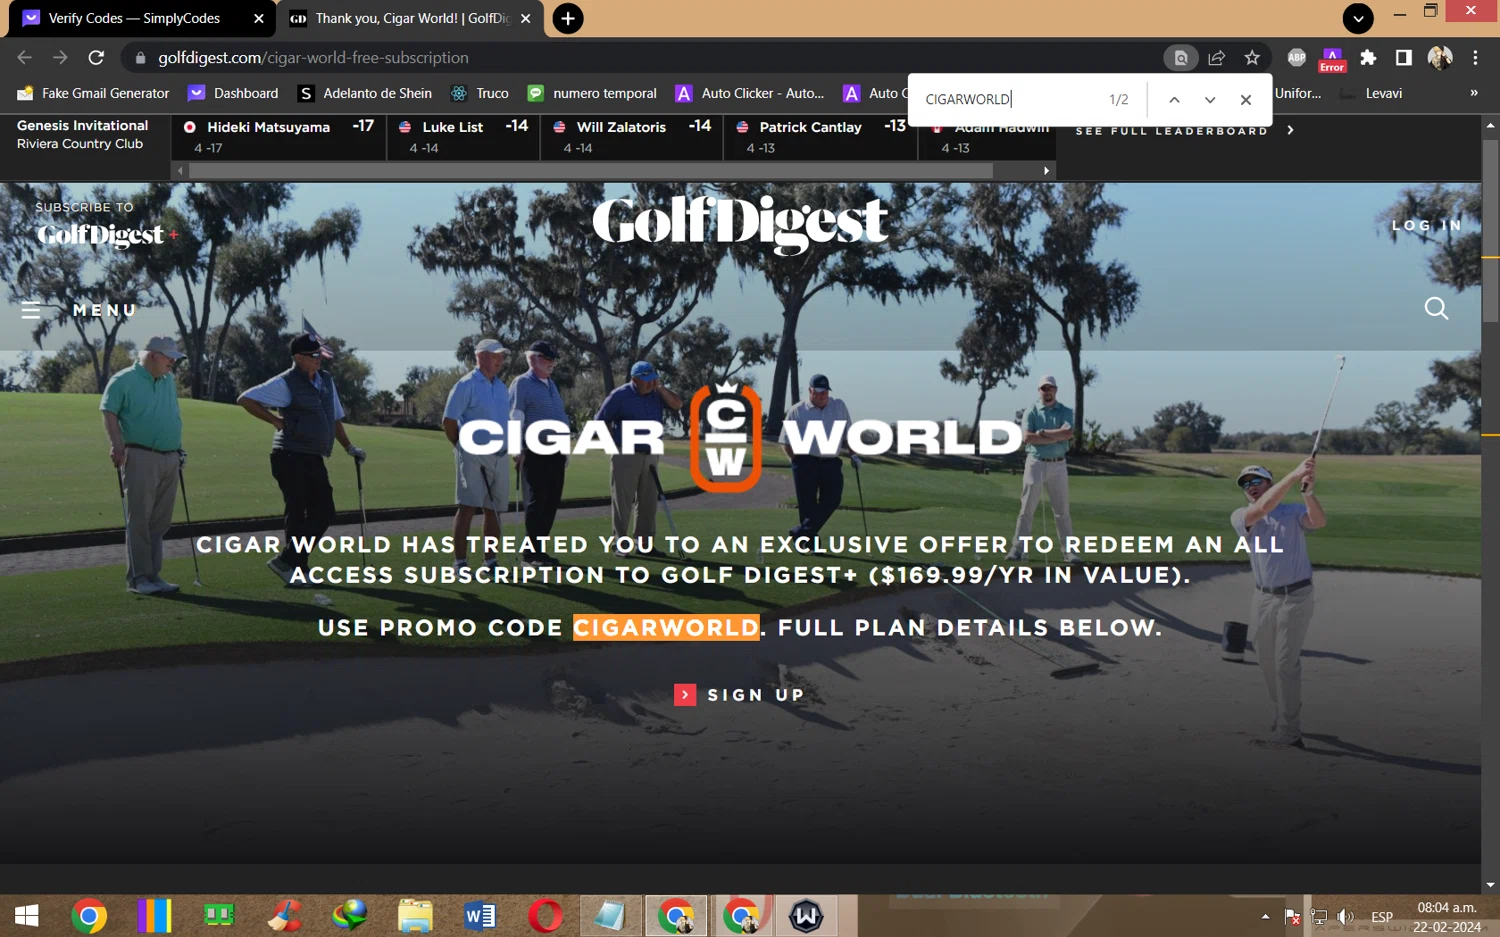Viewport: 1500px width, 937px height.
Task: Open the share page icon in address bar
Action: point(1216,58)
